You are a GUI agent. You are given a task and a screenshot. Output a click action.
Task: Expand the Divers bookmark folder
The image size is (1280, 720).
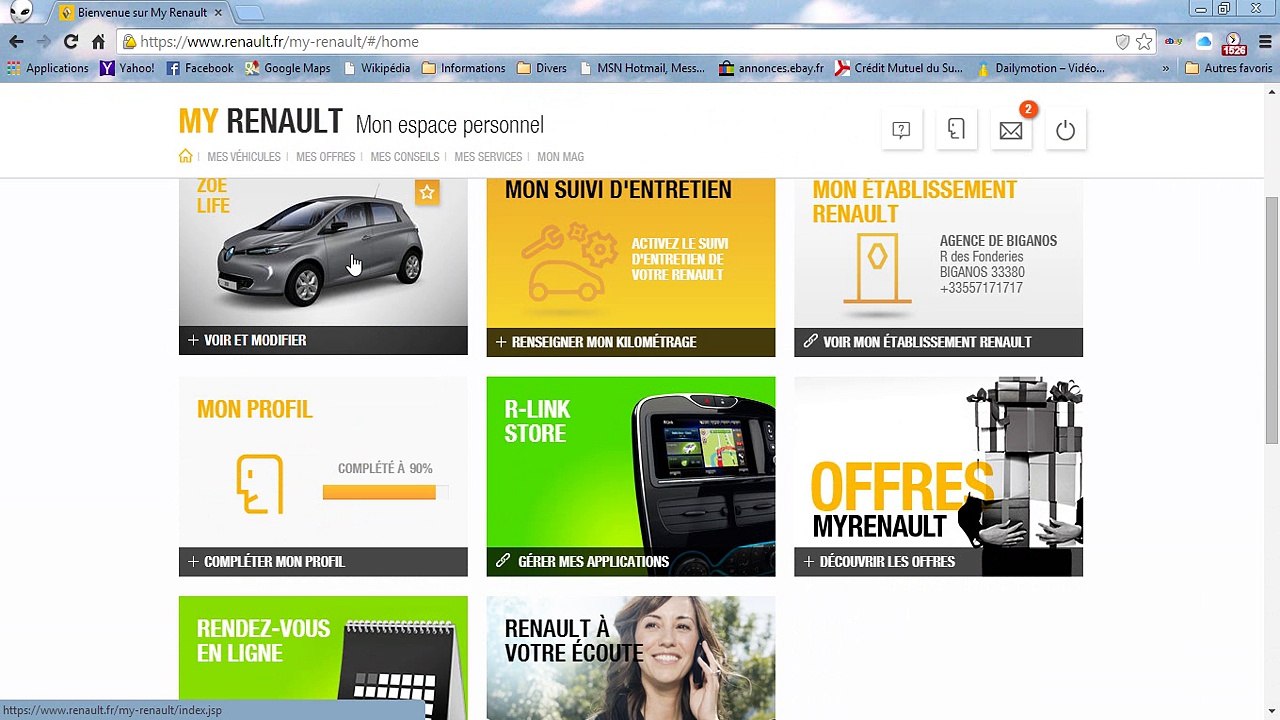(542, 68)
